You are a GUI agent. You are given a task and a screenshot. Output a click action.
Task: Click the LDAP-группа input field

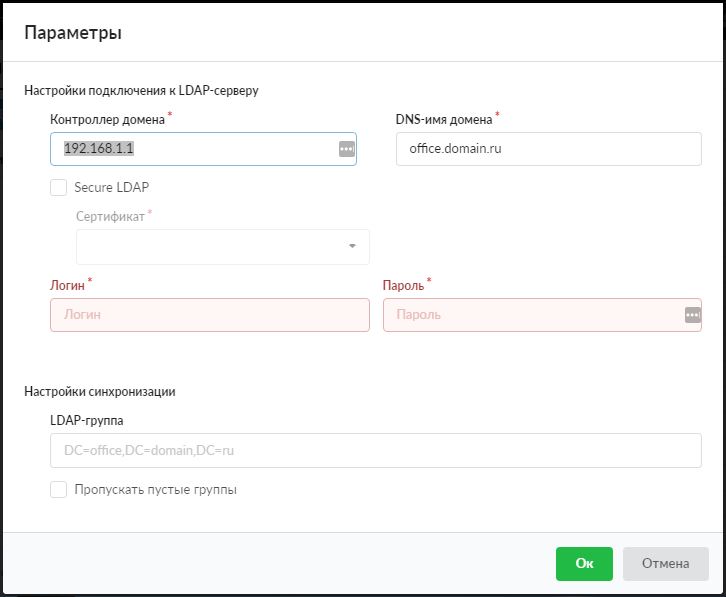click(375, 451)
